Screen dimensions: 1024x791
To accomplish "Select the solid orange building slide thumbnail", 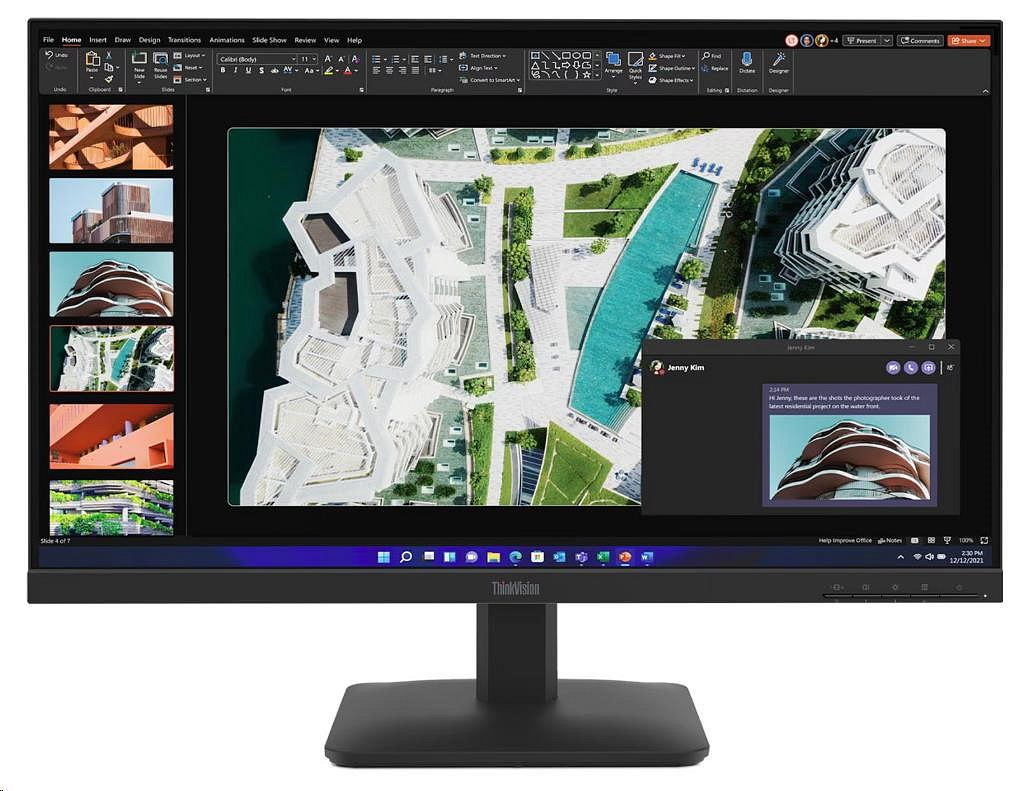I will [111, 437].
